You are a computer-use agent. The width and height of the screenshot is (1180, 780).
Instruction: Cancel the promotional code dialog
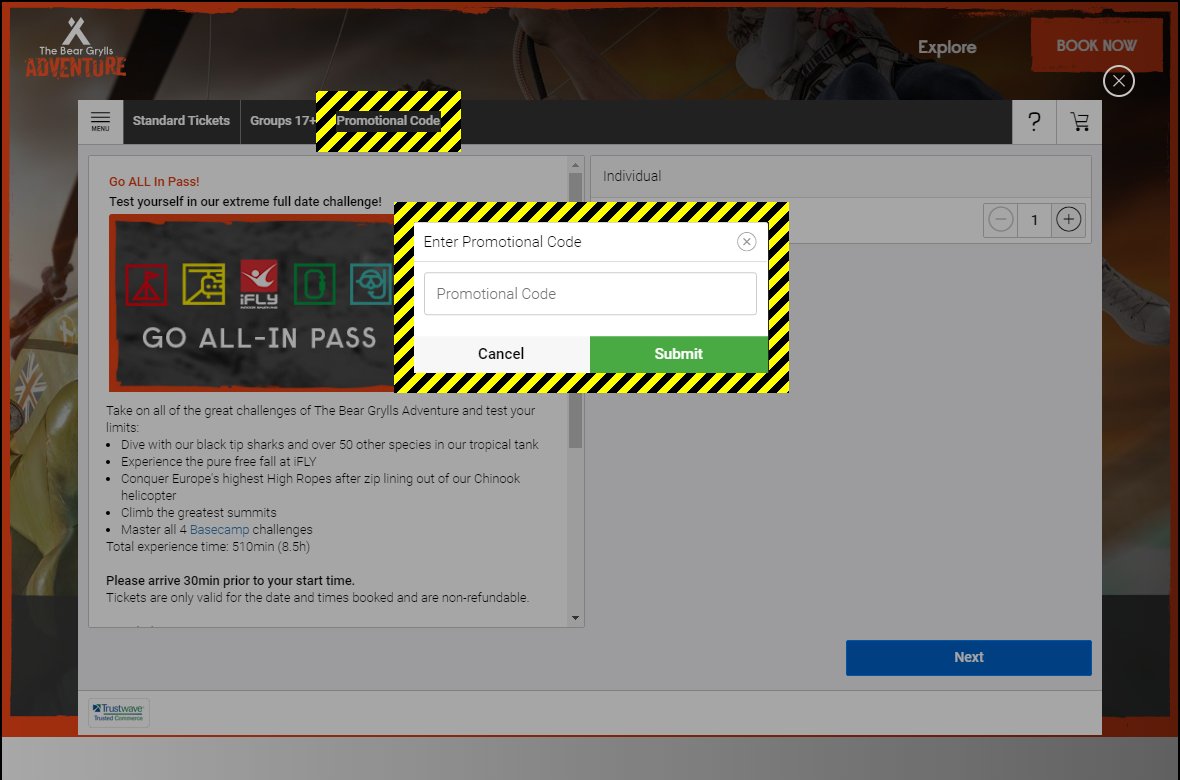click(501, 354)
